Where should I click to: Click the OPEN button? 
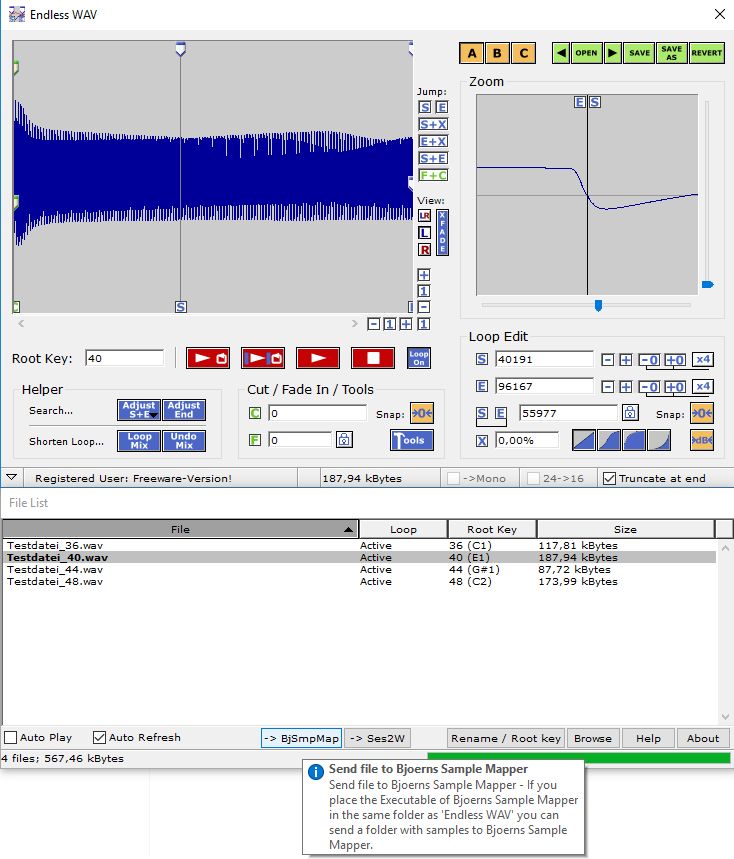[586, 53]
